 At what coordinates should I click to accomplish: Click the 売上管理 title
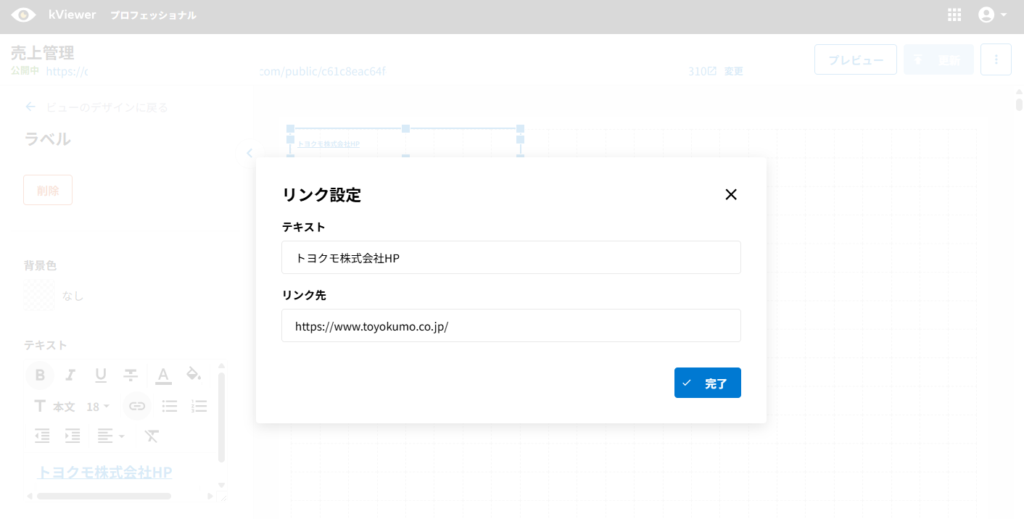pos(42,52)
